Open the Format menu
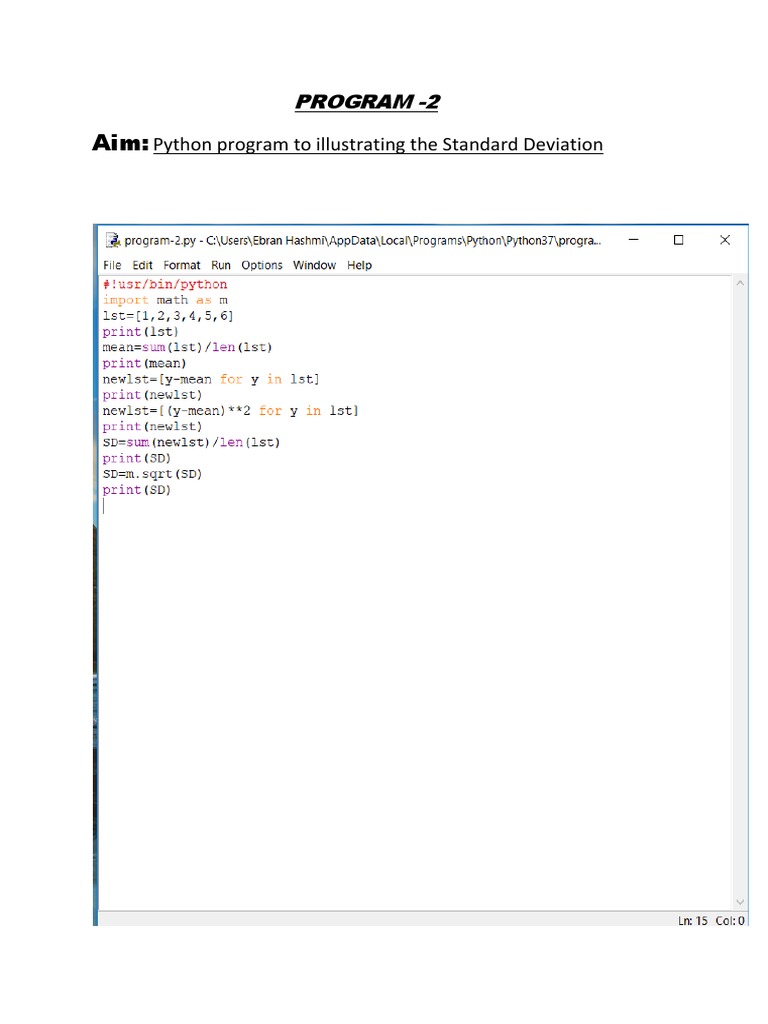This screenshot has height=1024, width=768. coord(182,265)
